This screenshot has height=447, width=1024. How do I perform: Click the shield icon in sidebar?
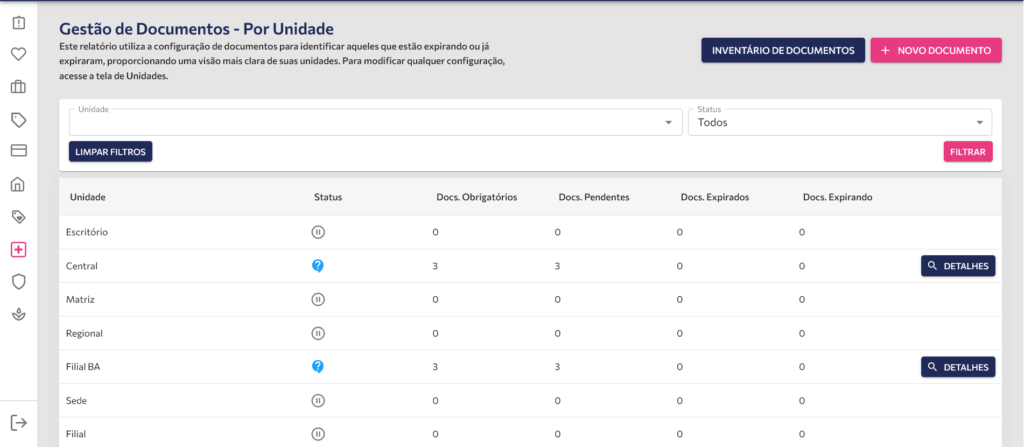point(18,282)
